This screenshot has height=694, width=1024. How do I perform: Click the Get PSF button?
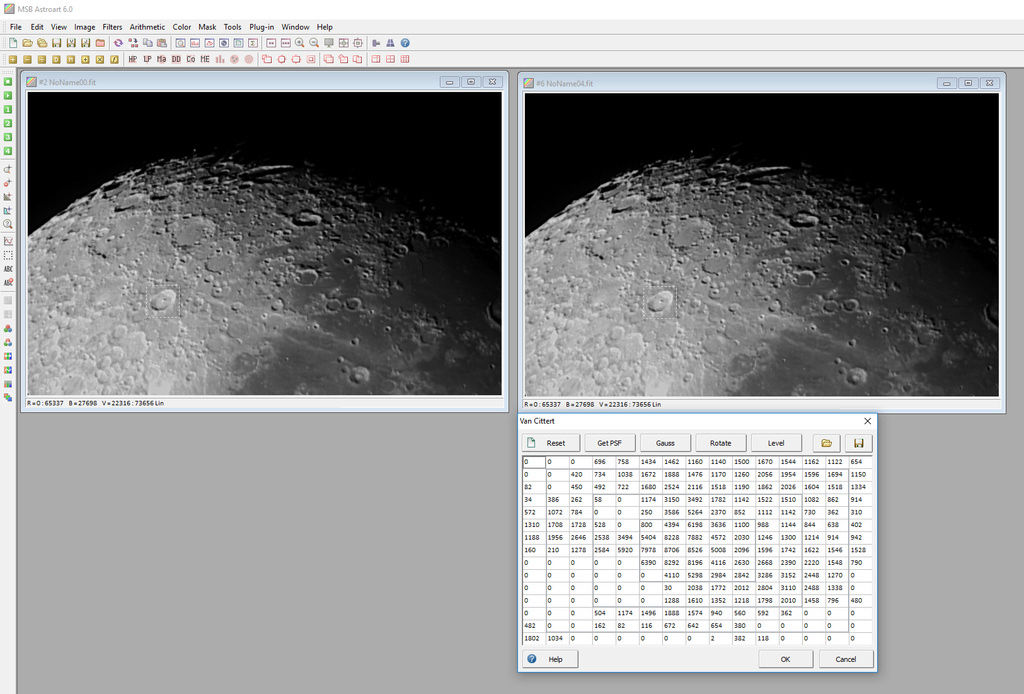609,443
